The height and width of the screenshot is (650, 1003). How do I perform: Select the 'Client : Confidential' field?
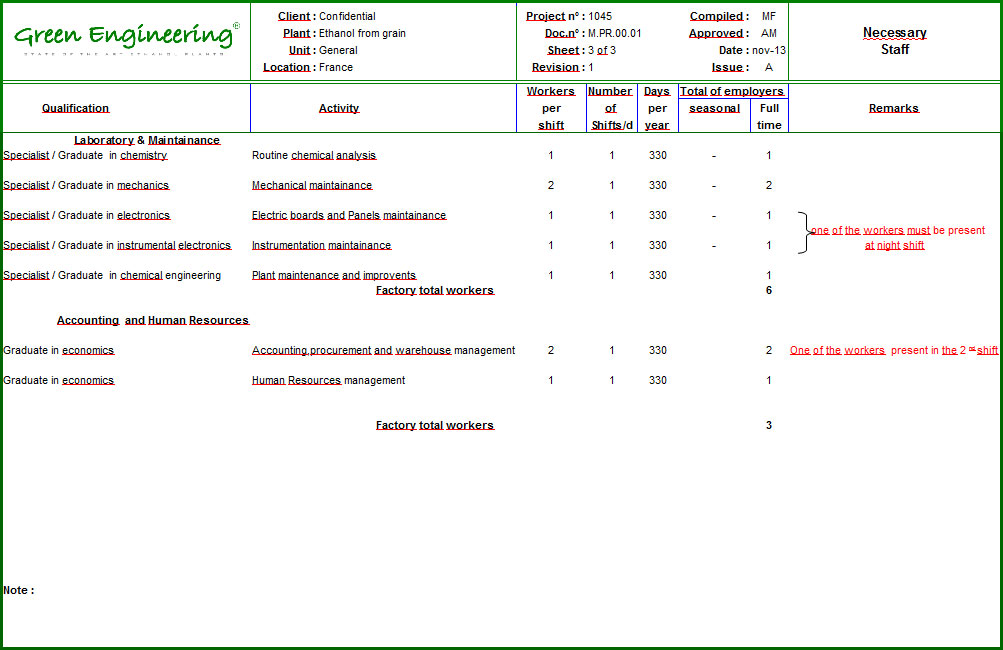pyautogui.click(x=327, y=17)
